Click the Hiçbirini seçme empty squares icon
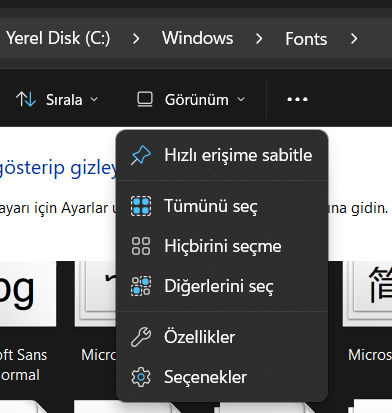The width and height of the screenshot is (392, 413). pyautogui.click(x=141, y=246)
